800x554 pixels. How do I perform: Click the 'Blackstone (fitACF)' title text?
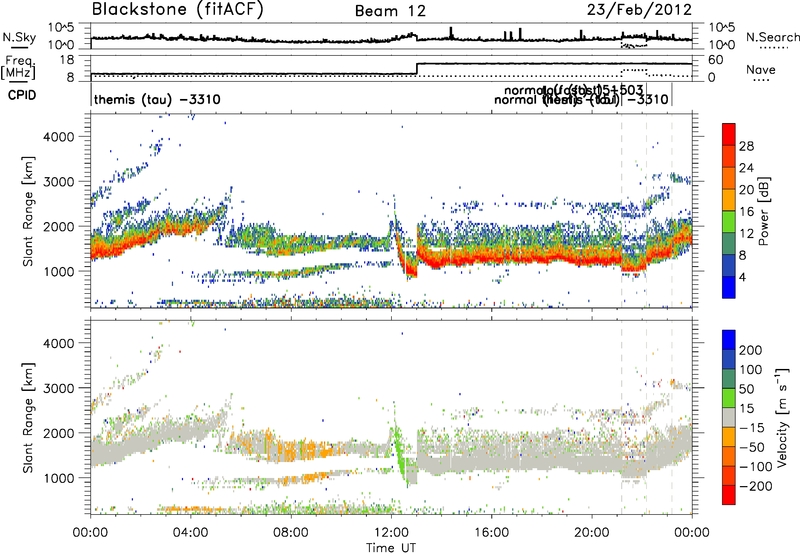[x=177, y=10]
